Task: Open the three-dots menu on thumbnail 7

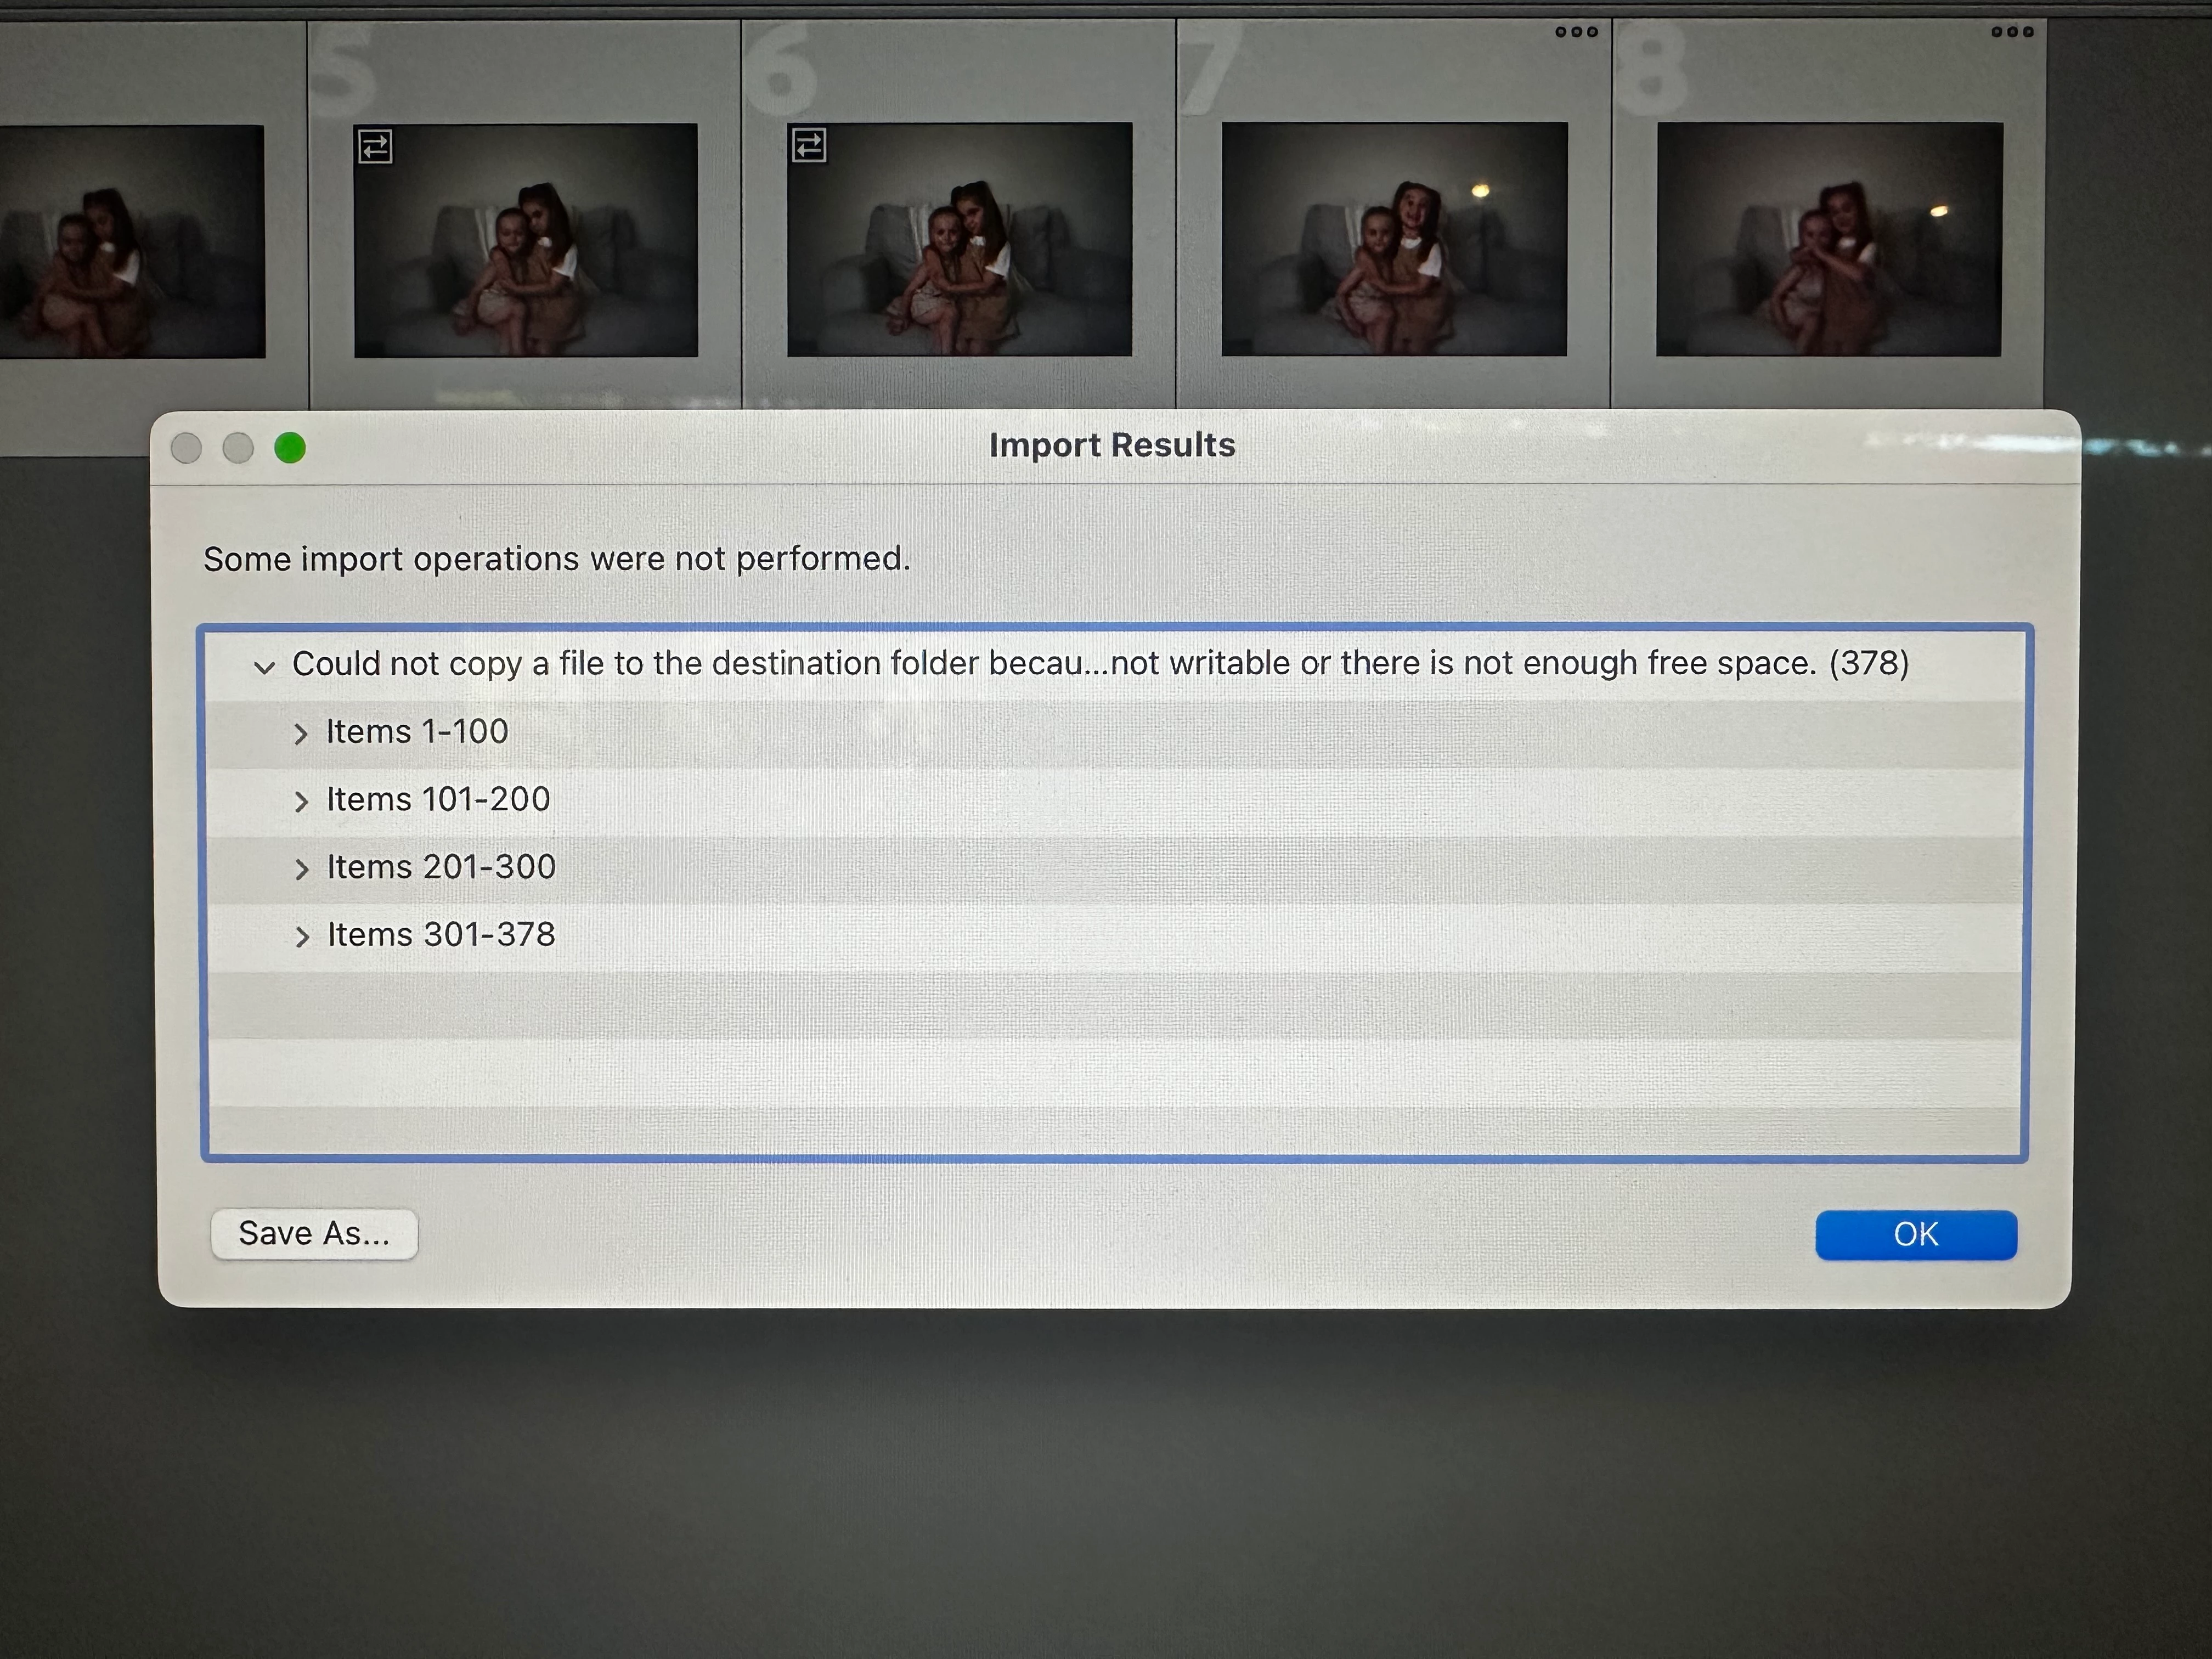Action: (1576, 32)
